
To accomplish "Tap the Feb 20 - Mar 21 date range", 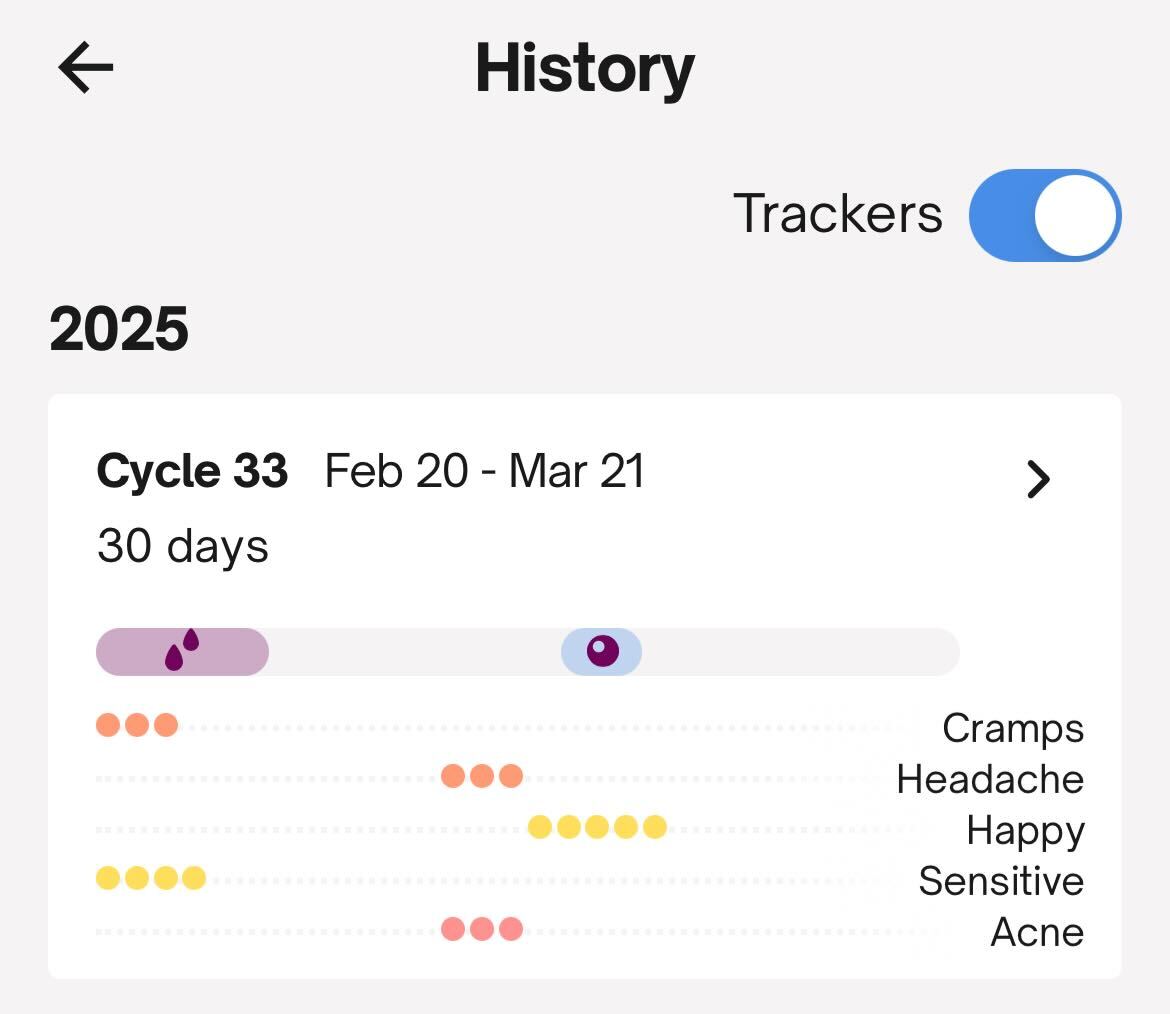I will 485,471.
